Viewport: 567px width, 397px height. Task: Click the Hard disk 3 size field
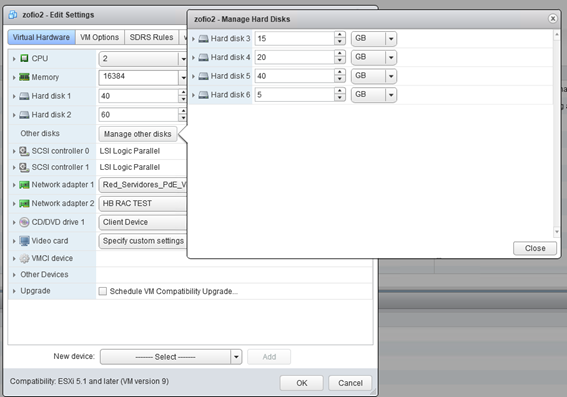pyautogui.click(x=295, y=38)
